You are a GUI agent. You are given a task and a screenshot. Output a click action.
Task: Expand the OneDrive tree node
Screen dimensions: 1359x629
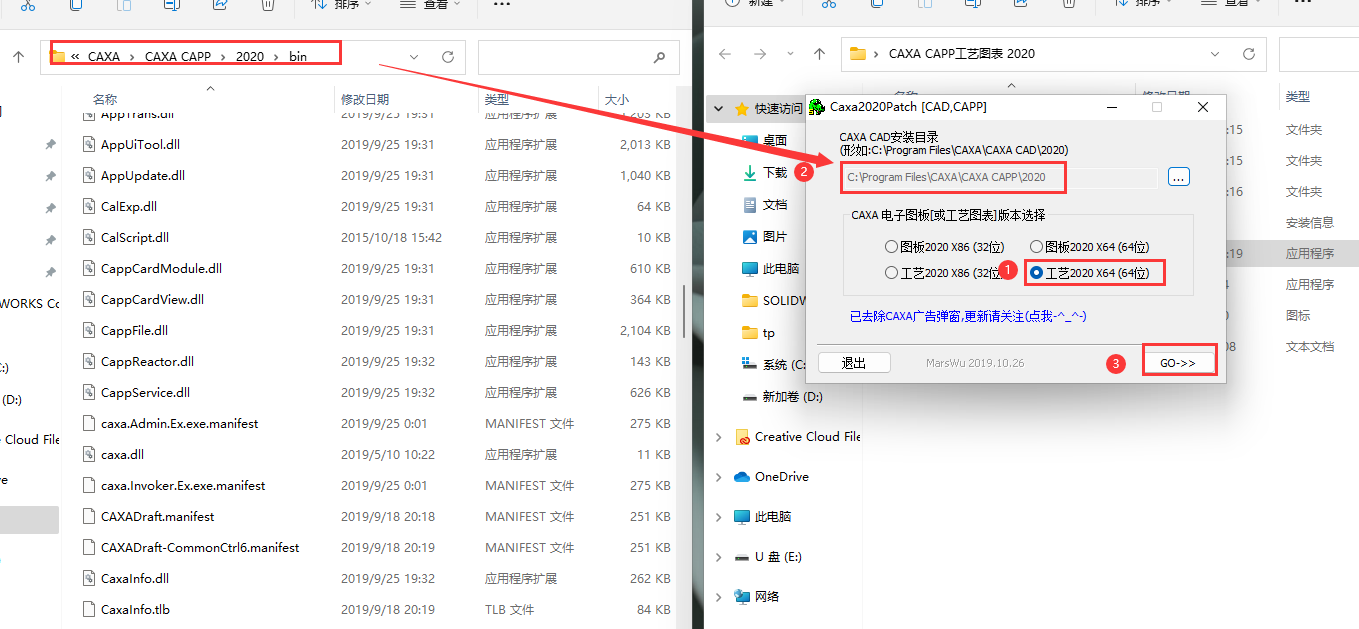(719, 476)
